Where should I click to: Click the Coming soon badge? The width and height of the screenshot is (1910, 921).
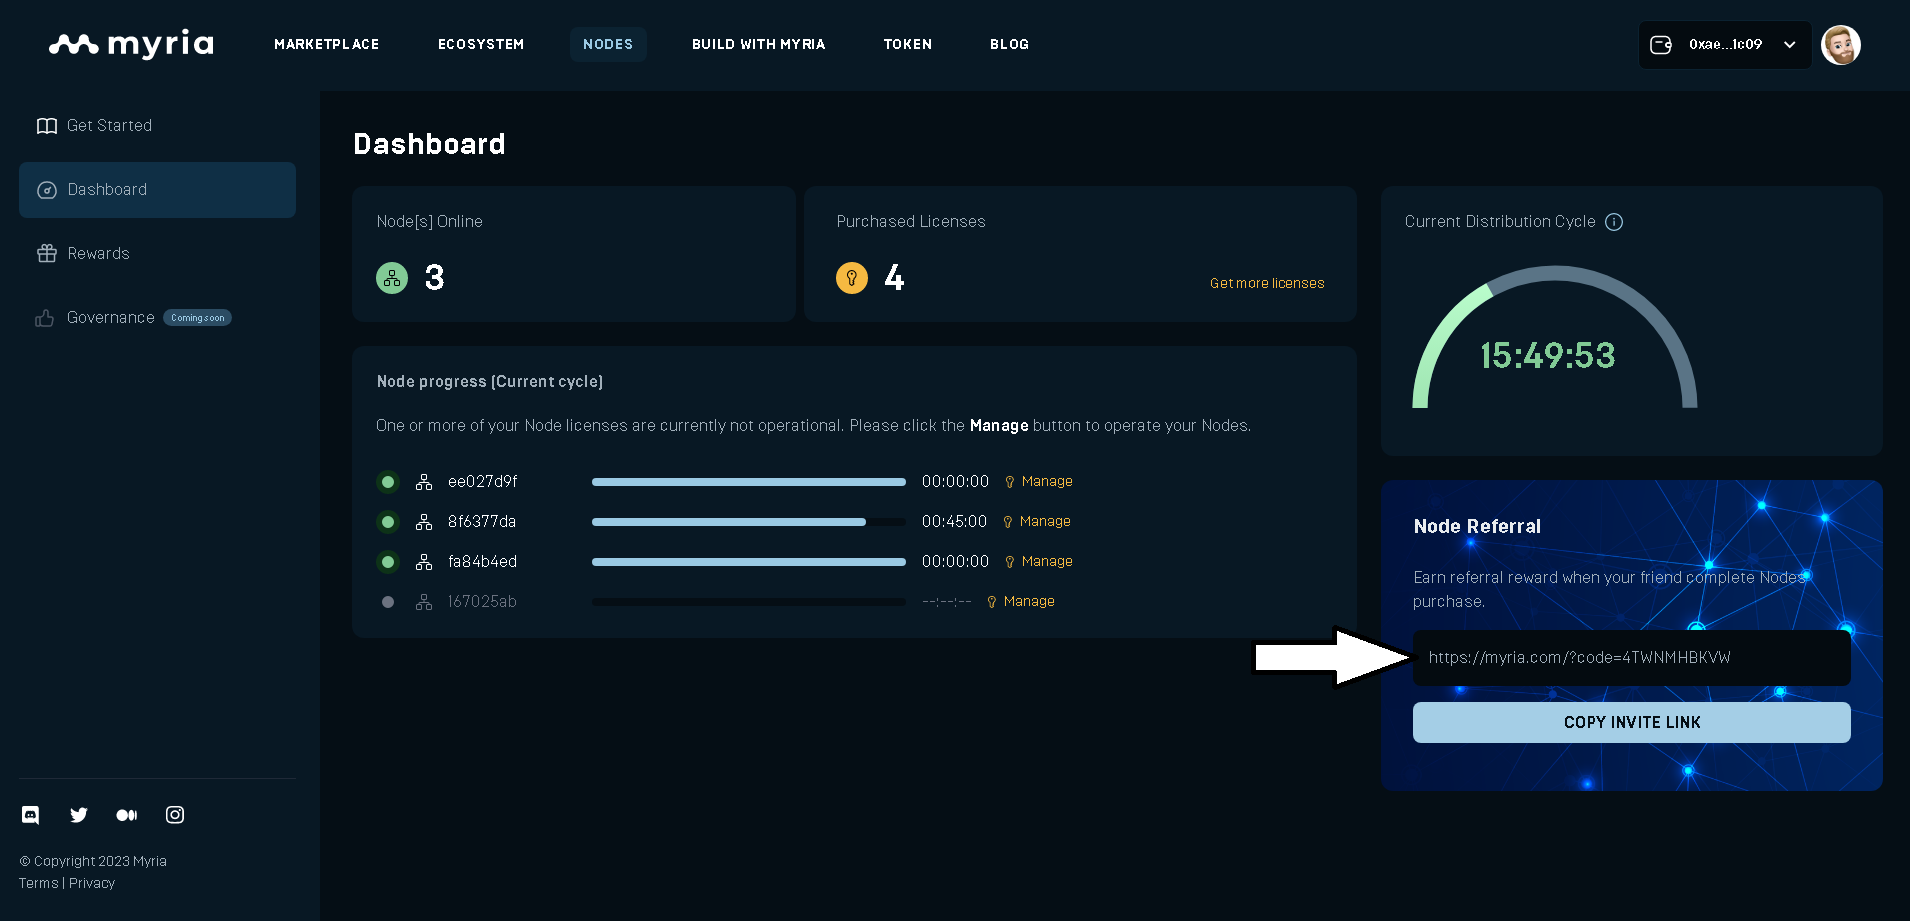pos(198,318)
